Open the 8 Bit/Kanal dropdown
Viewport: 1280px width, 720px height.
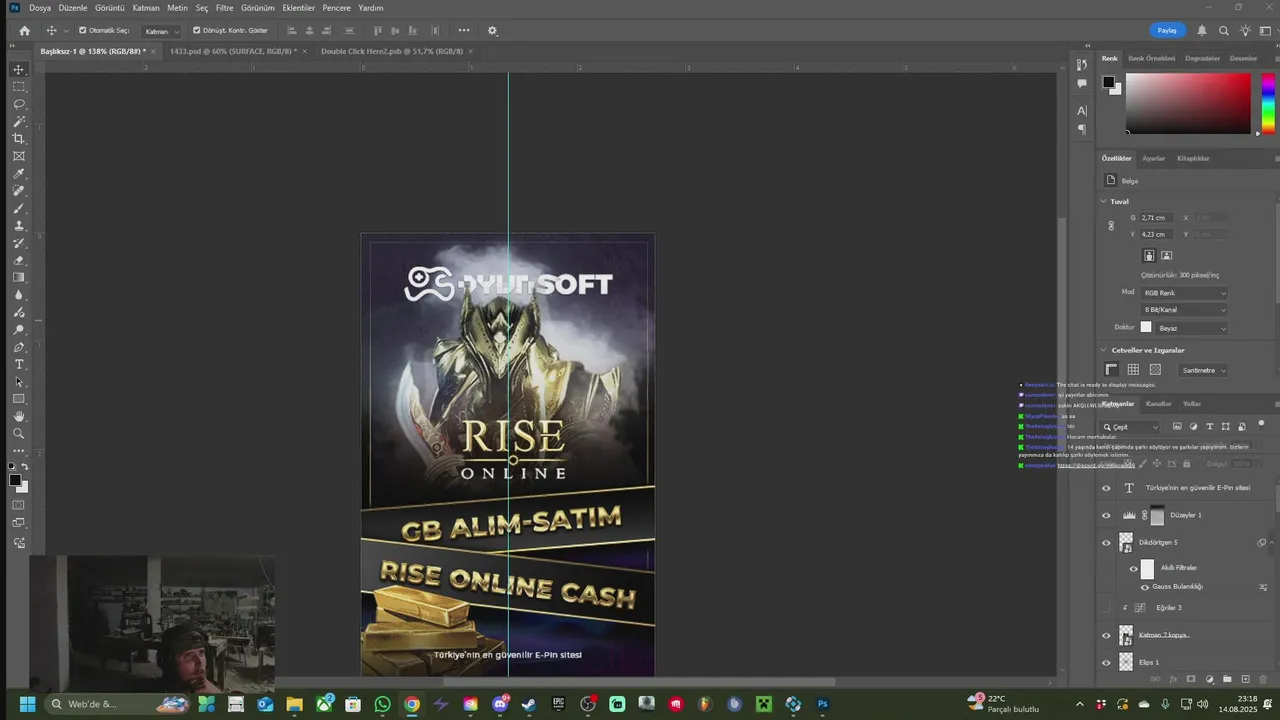pos(1184,310)
